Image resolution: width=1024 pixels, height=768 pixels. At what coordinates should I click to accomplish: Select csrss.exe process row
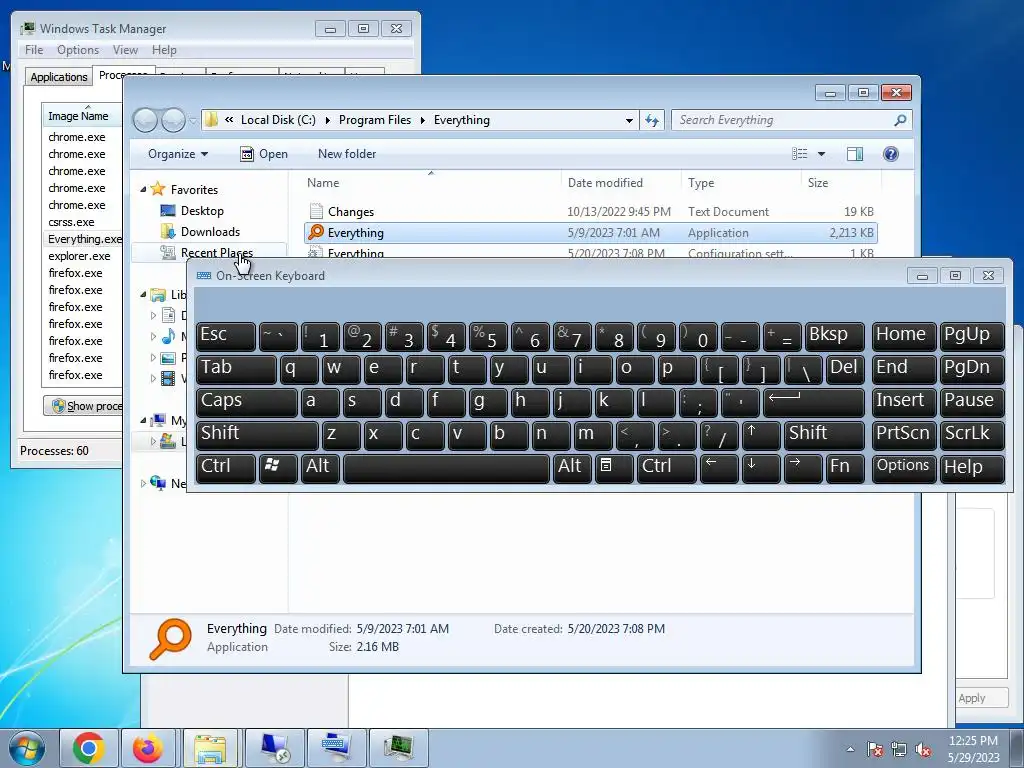pos(83,222)
